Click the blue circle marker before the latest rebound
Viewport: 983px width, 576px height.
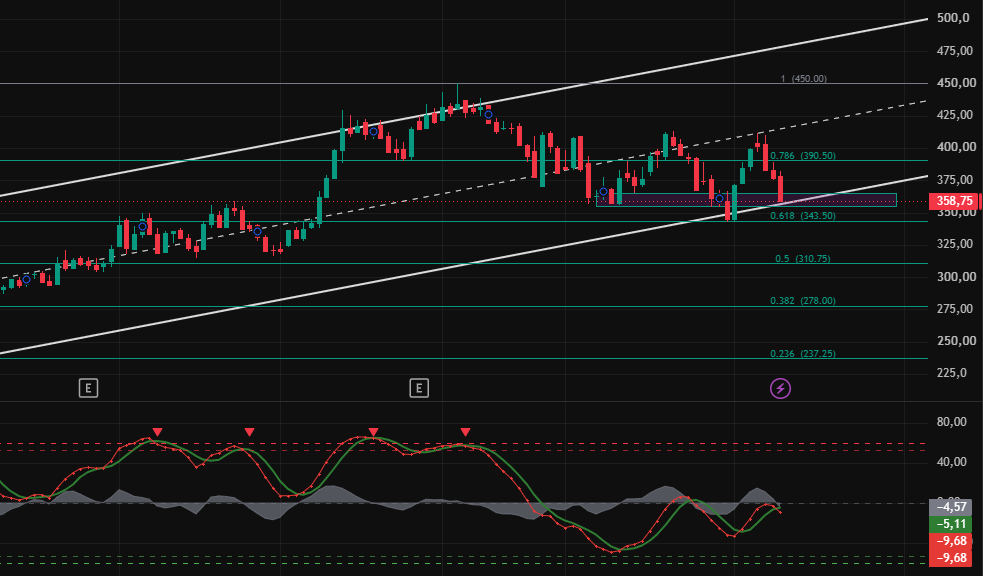pos(720,199)
